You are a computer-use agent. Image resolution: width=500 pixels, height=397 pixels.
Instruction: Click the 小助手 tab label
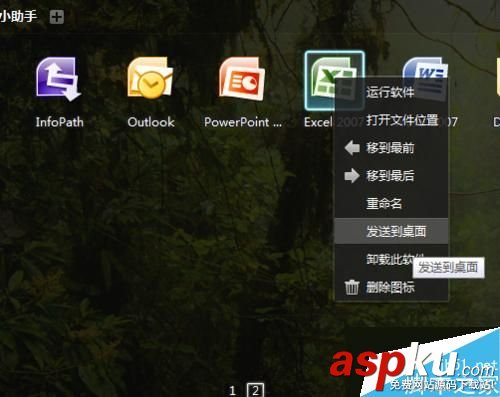[18, 16]
